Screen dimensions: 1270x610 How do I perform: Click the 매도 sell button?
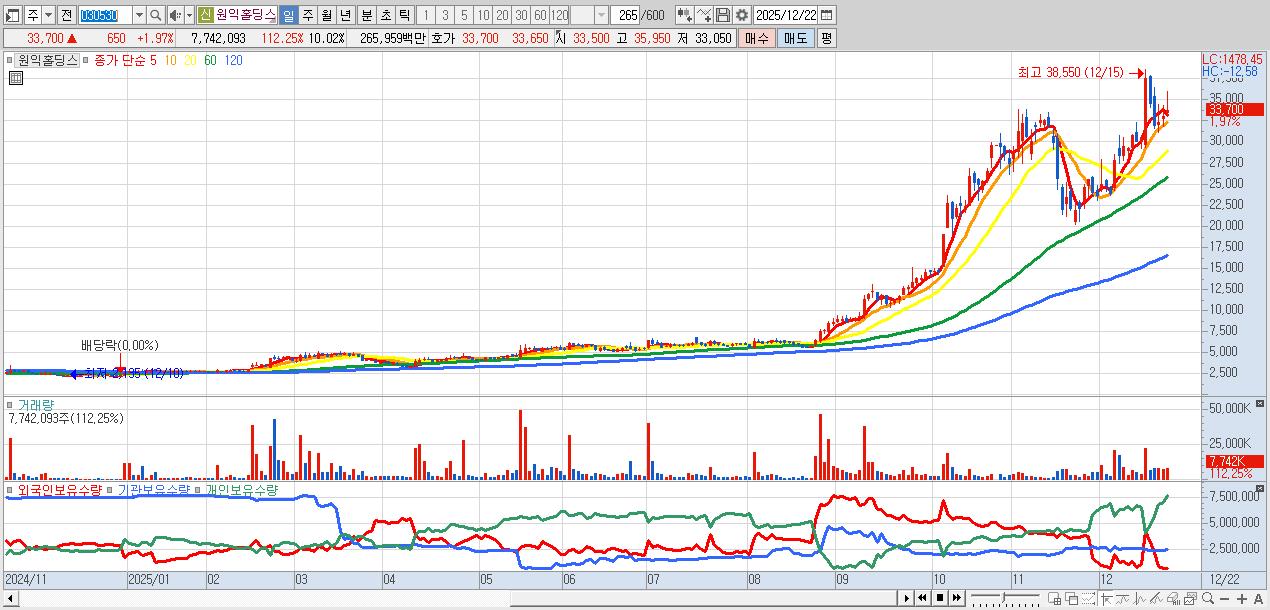pos(795,38)
